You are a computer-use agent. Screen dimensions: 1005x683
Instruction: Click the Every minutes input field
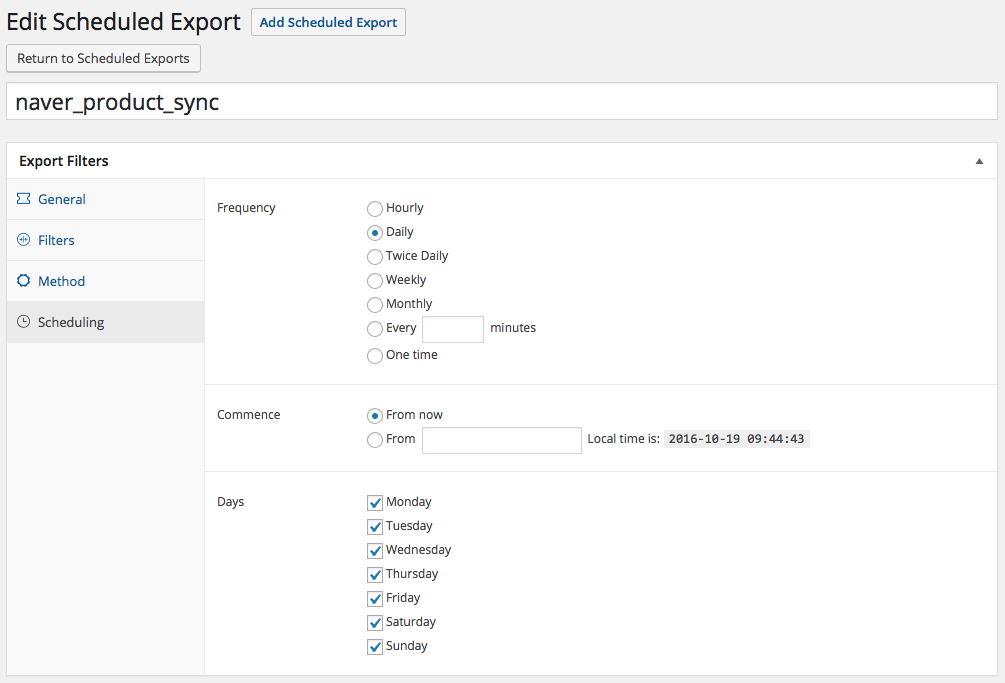[453, 329]
